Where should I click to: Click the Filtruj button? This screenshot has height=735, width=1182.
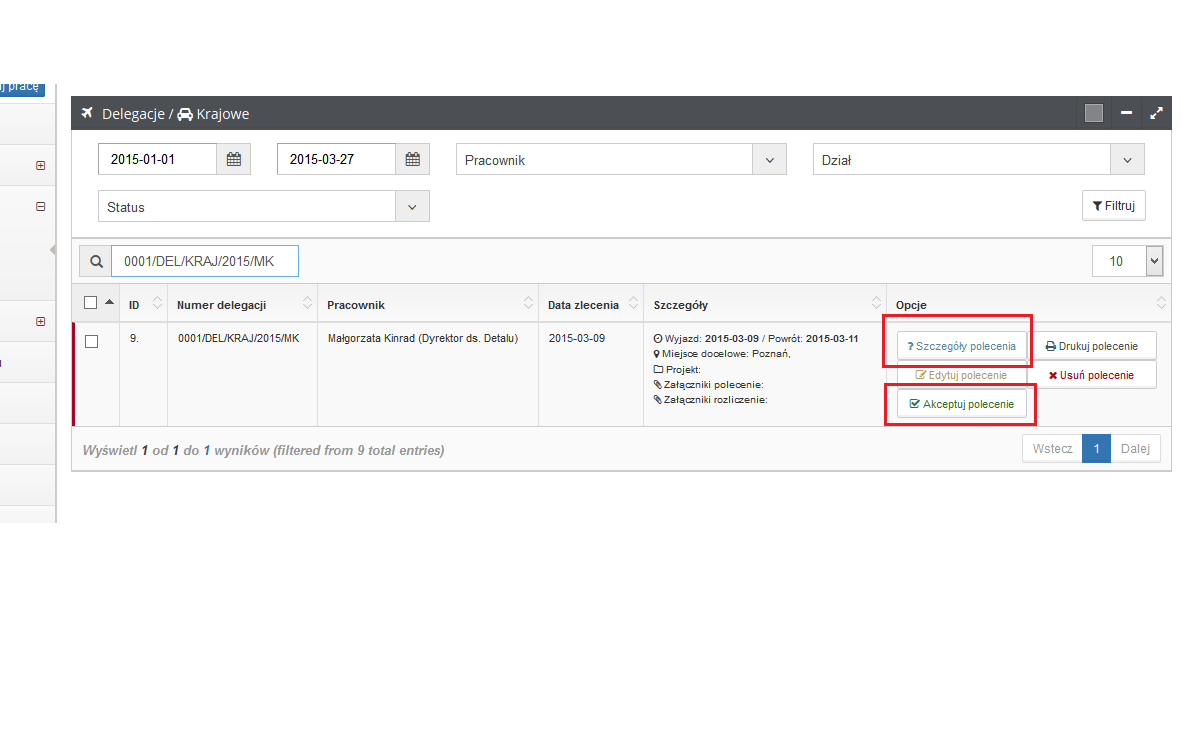tap(1113, 206)
